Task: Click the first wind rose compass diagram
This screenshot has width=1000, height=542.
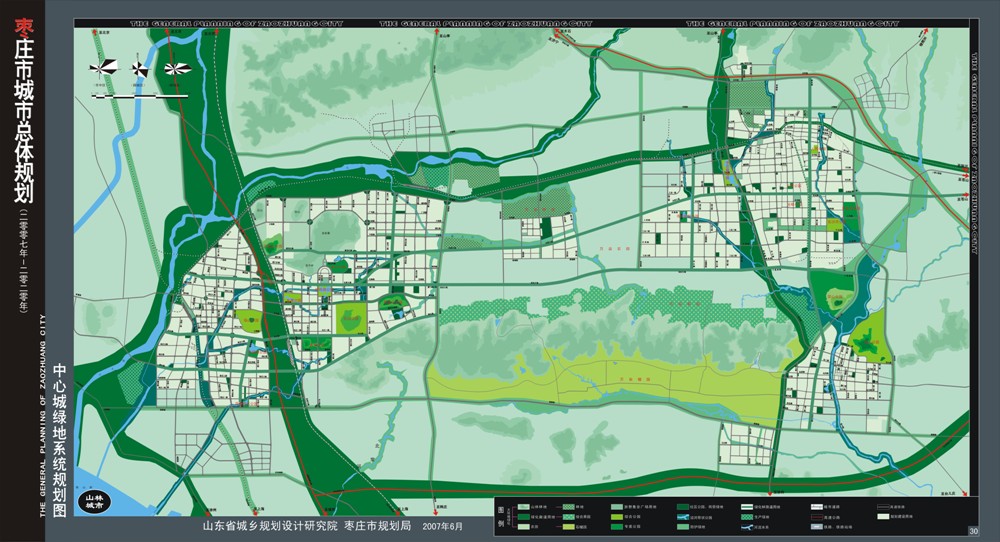Action: [103, 68]
